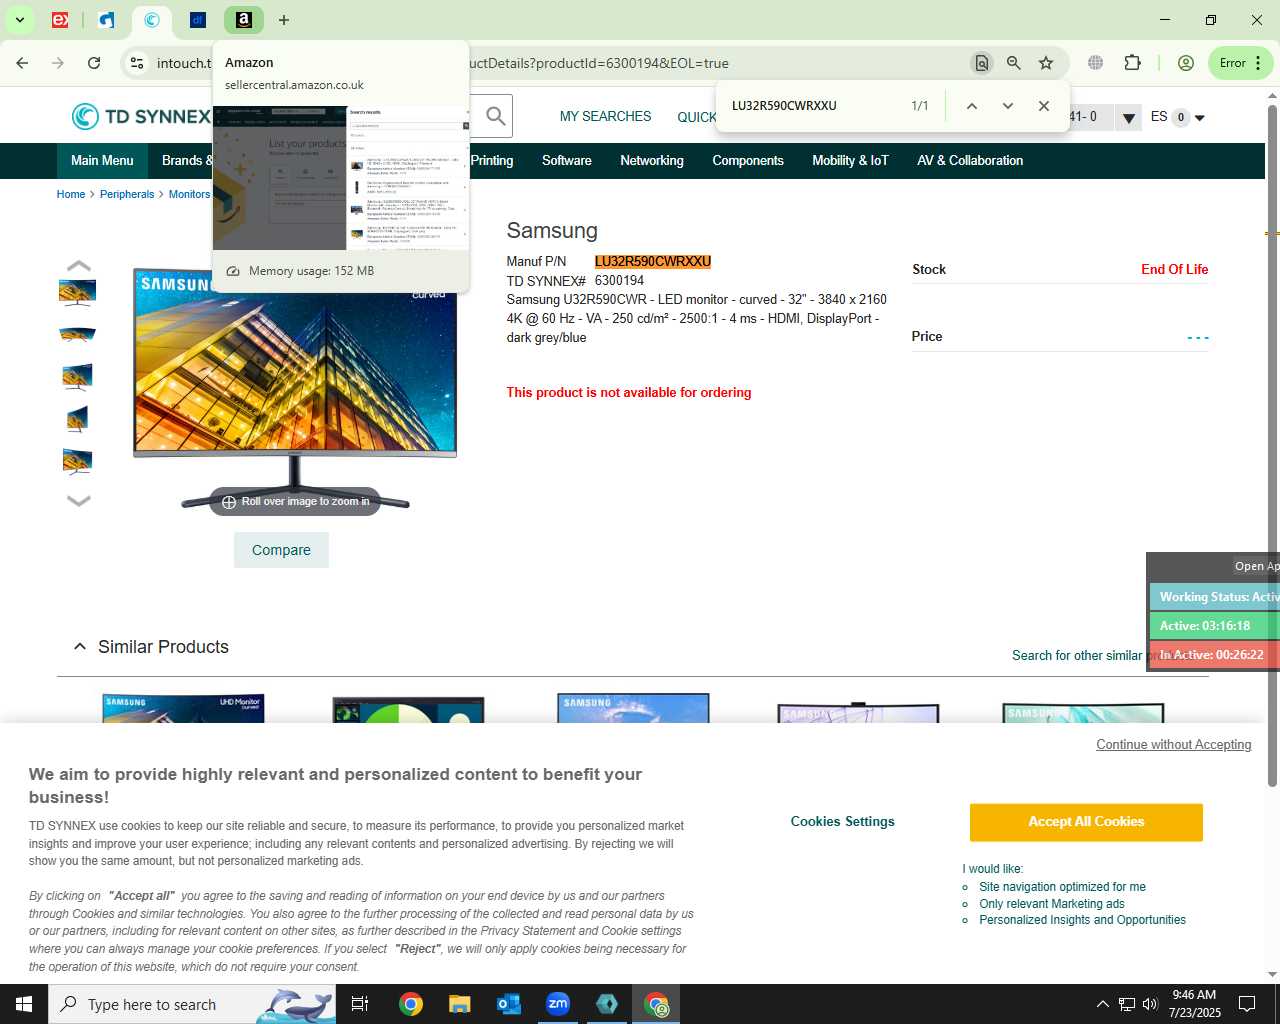Click the find-in-page icon in the address bar

click(981, 63)
